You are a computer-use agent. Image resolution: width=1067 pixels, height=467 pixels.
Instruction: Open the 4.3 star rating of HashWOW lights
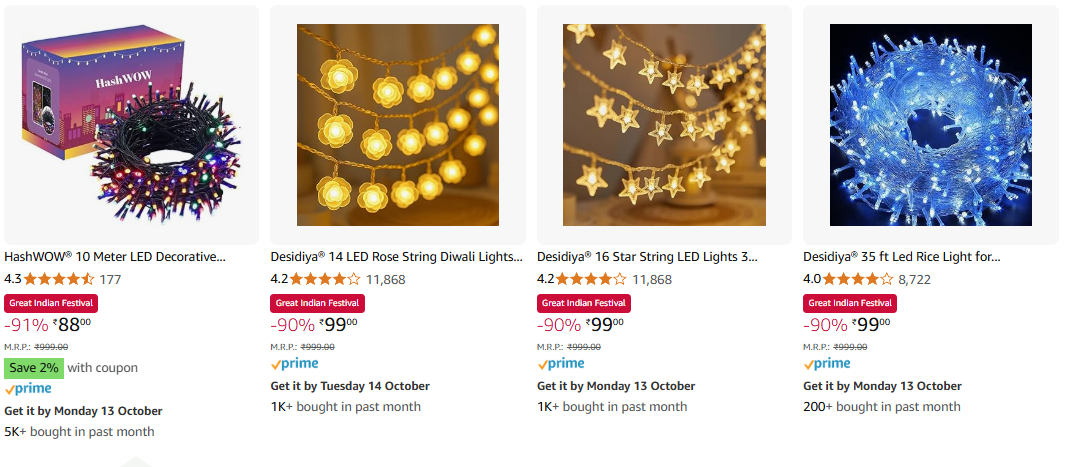pyautogui.click(x=59, y=279)
